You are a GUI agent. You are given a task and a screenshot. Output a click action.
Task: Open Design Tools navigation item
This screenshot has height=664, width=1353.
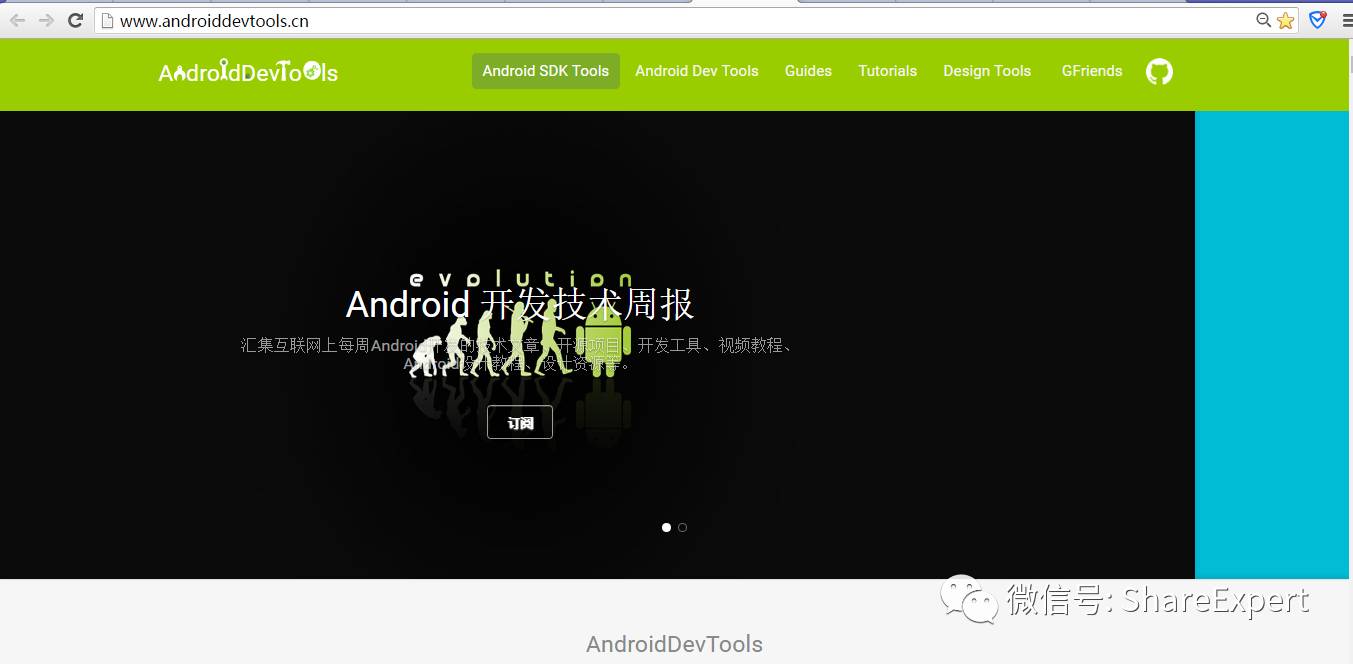[x=987, y=71]
